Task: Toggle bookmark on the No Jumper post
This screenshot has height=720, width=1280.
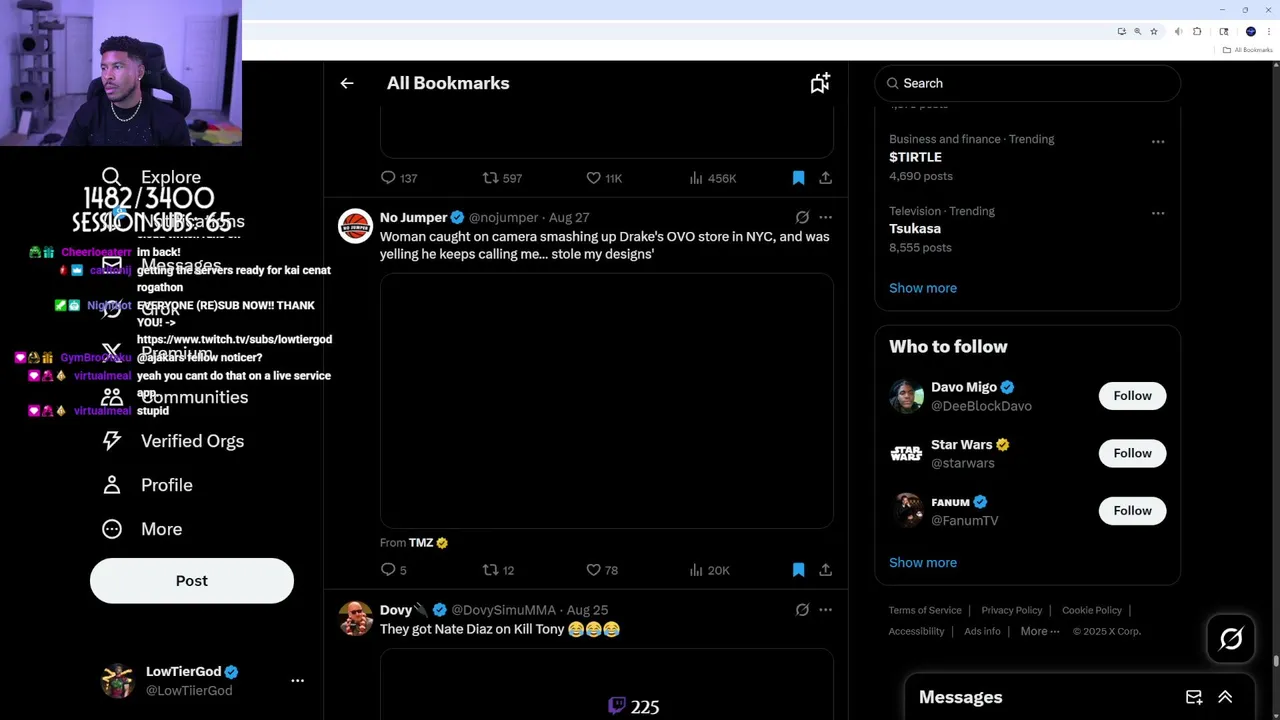Action: [798, 570]
